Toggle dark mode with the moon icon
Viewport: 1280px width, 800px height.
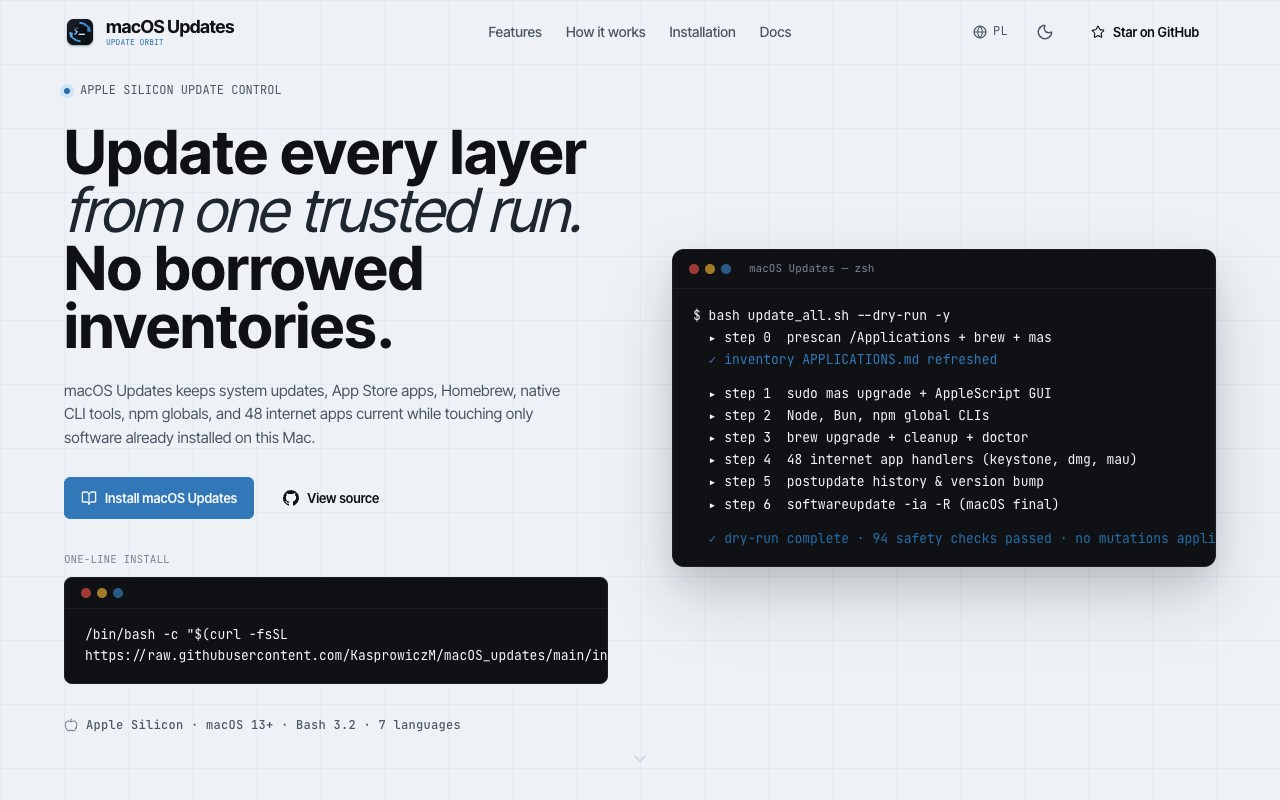pyautogui.click(x=1045, y=32)
